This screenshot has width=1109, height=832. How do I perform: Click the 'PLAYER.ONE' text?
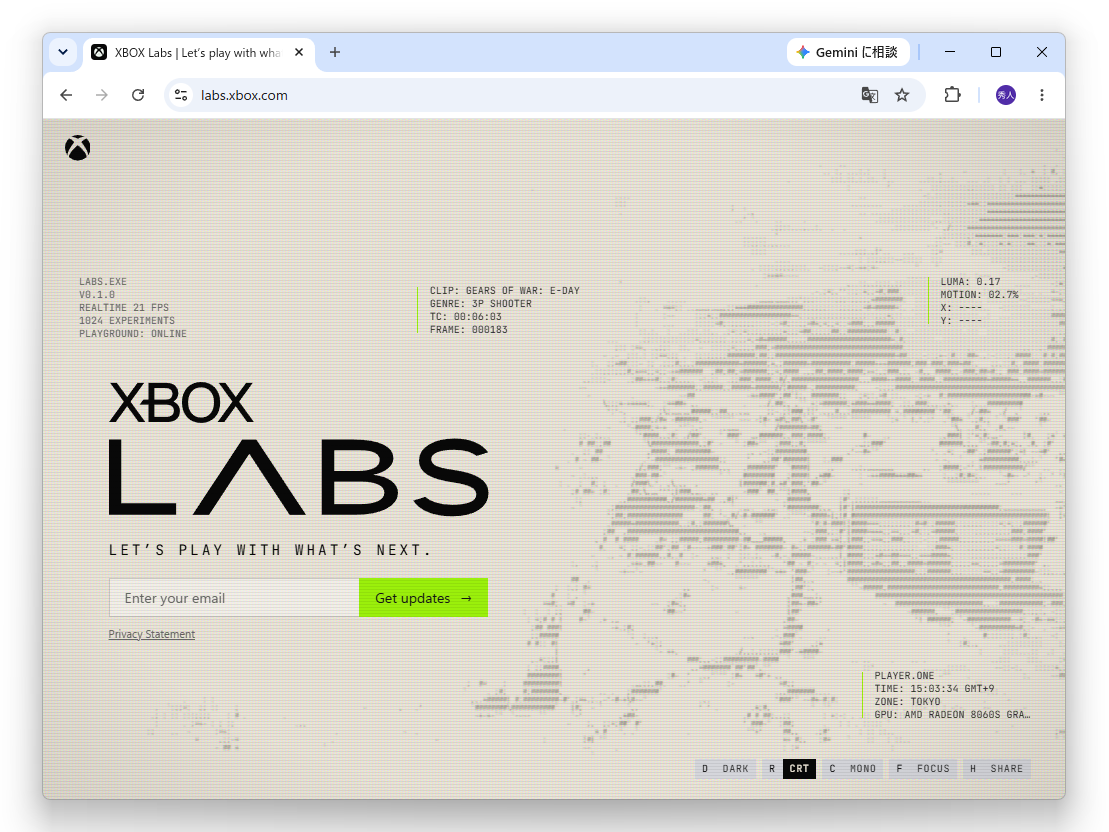(x=904, y=676)
